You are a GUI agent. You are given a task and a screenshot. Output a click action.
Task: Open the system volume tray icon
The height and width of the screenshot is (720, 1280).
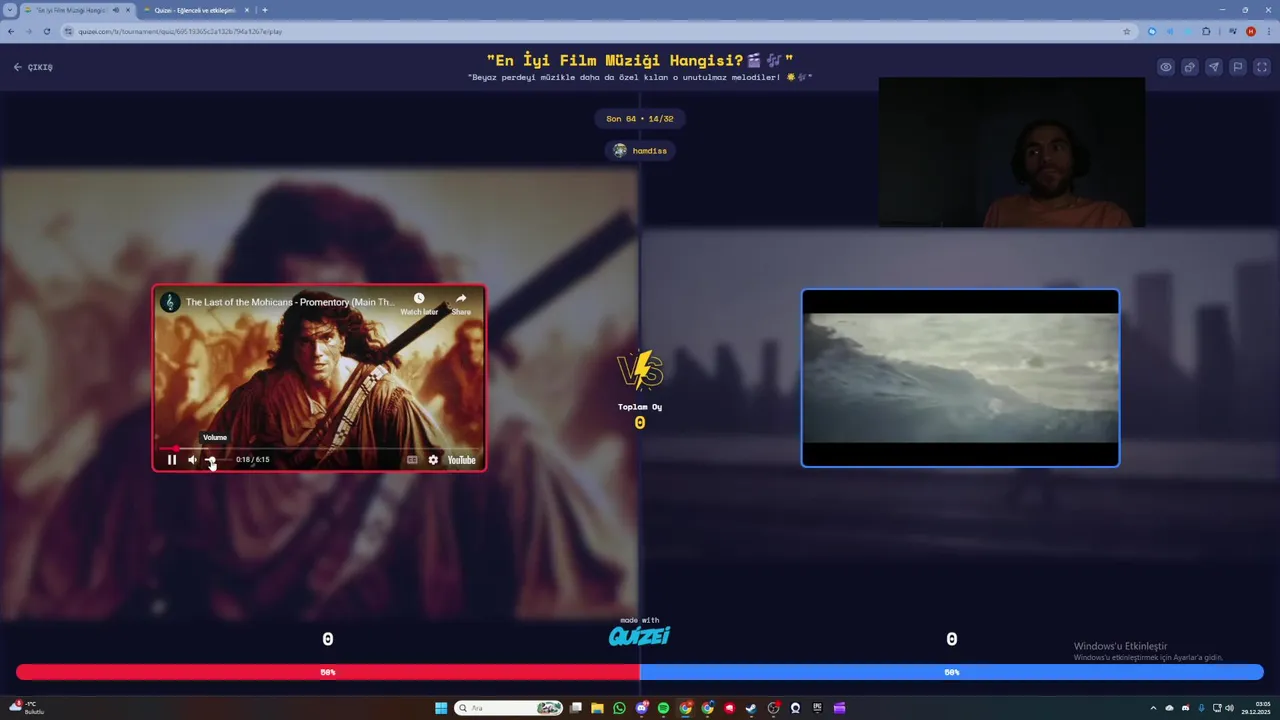[x=1230, y=708]
